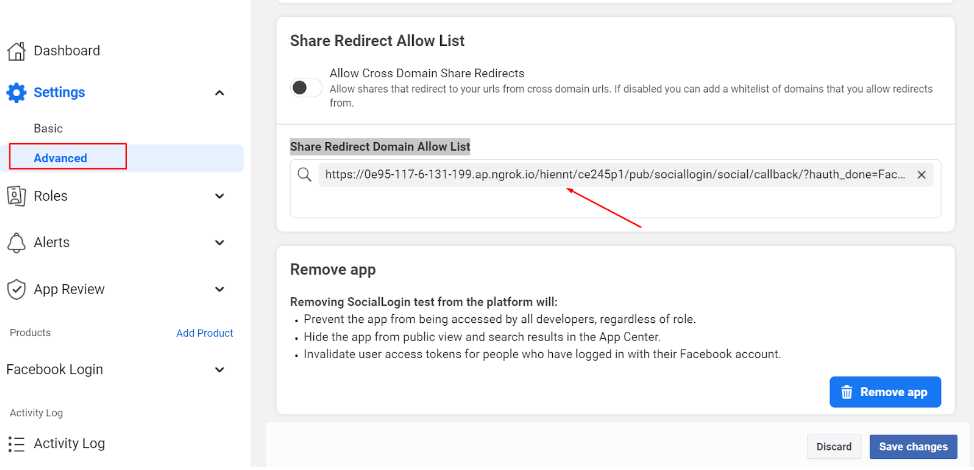974x470 pixels.
Task: Click the Settings gear icon
Action: click(x=16, y=93)
